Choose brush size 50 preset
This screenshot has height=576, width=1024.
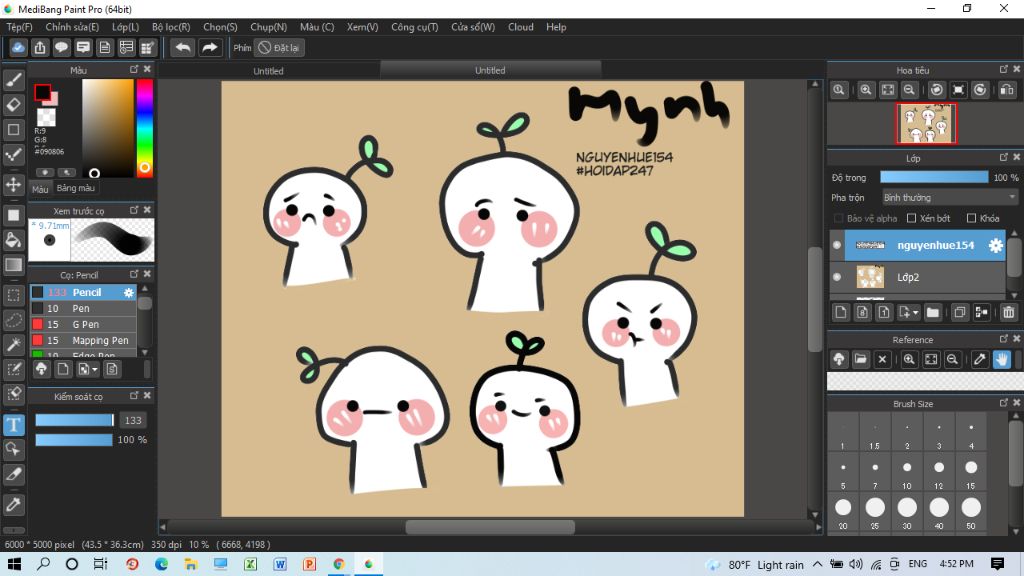pyautogui.click(x=971, y=511)
